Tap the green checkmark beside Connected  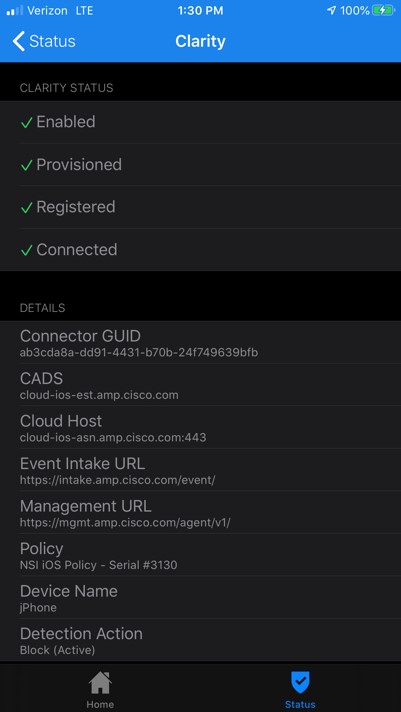pyautogui.click(x=27, y=250)
